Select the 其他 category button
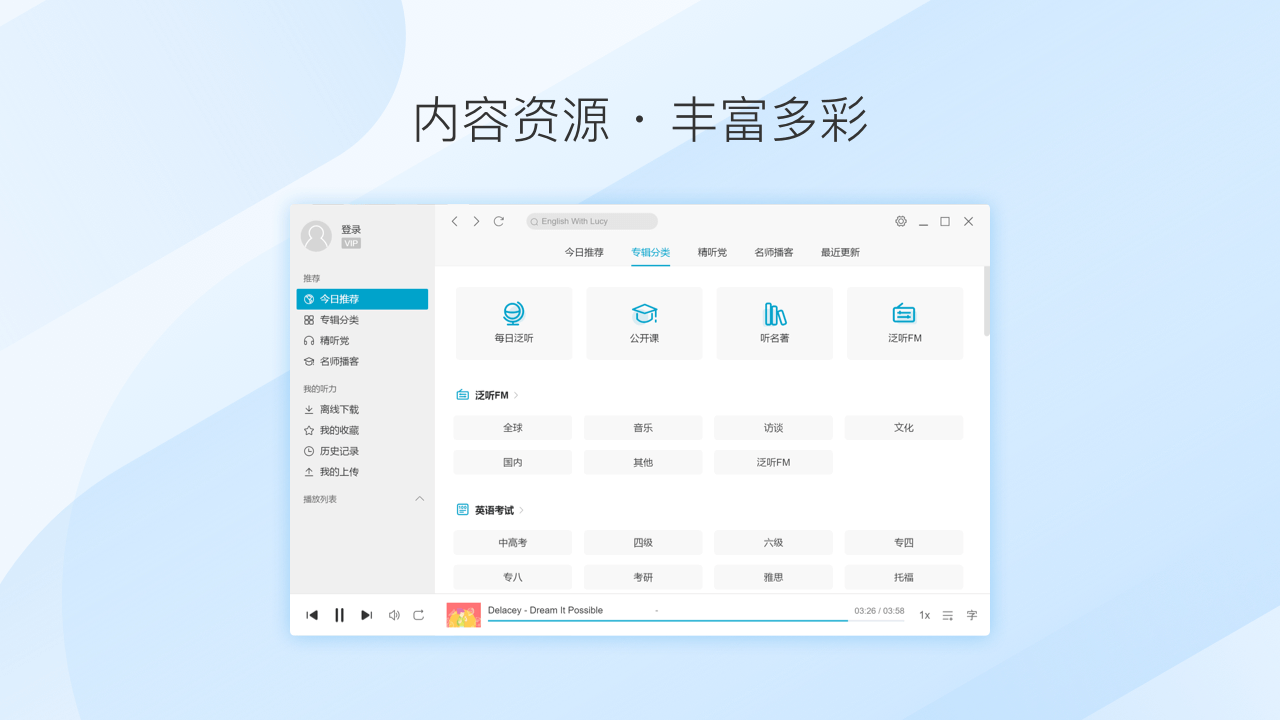Image resolution: width=1280 pixels, height=720 pixels. coord(643,463)
